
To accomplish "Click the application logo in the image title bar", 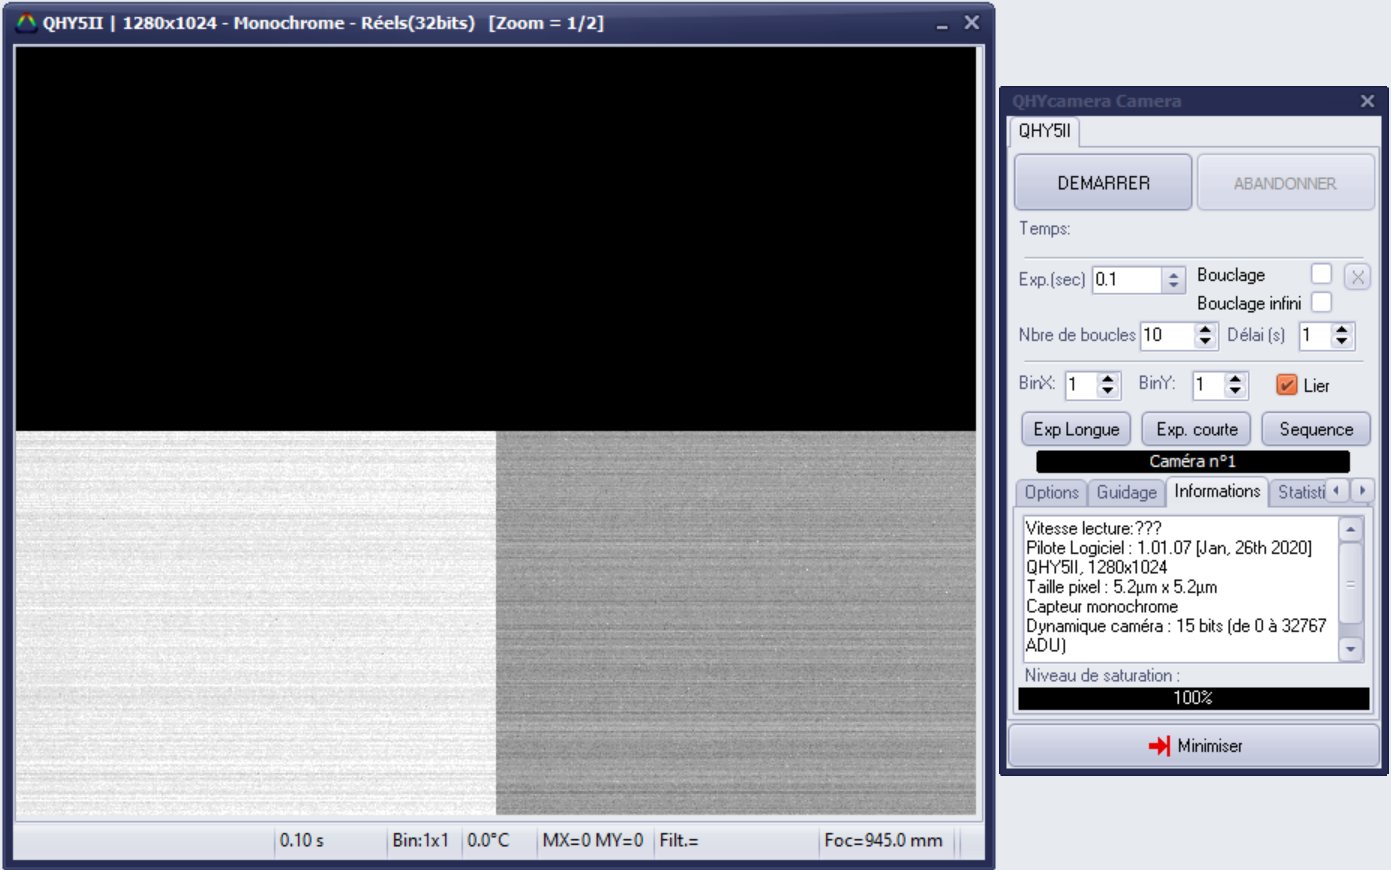I will (x=27, y=23).
